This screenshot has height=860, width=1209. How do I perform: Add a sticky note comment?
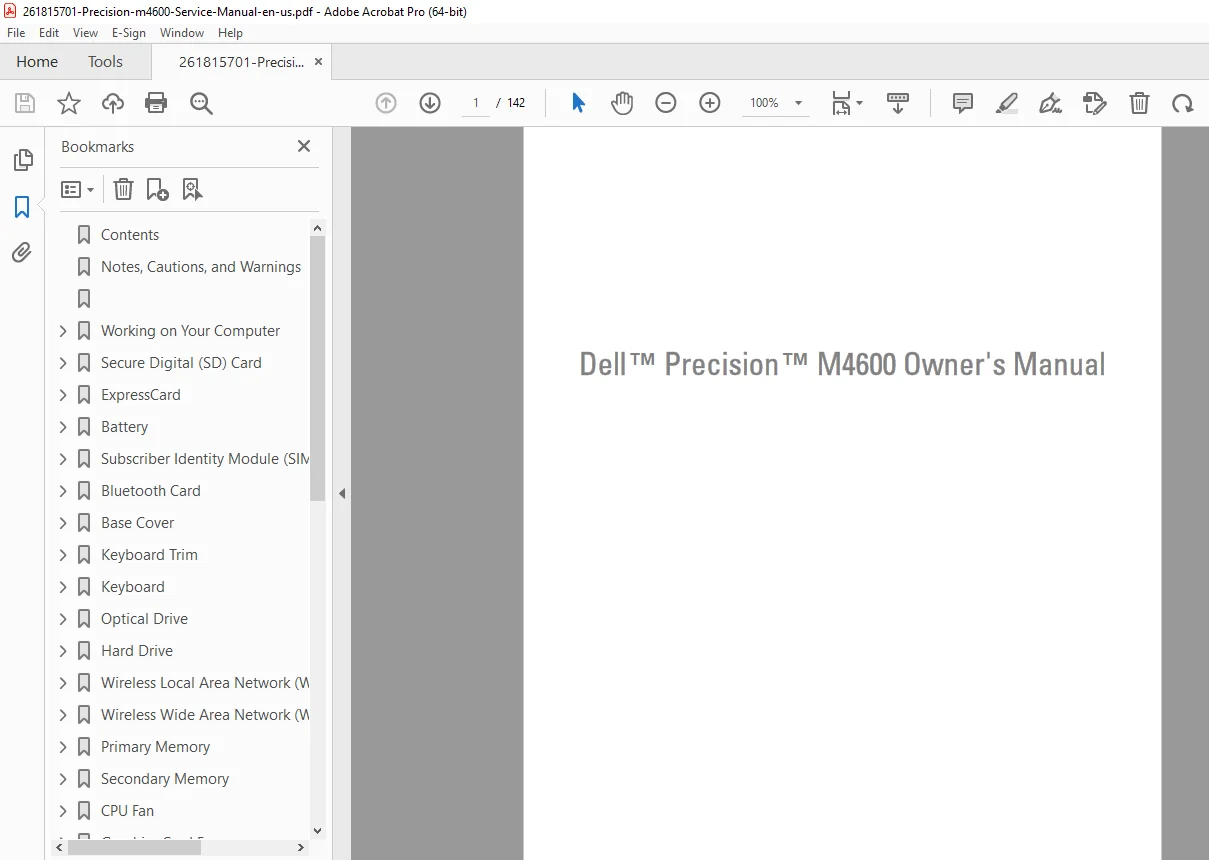tap(963, 103)
